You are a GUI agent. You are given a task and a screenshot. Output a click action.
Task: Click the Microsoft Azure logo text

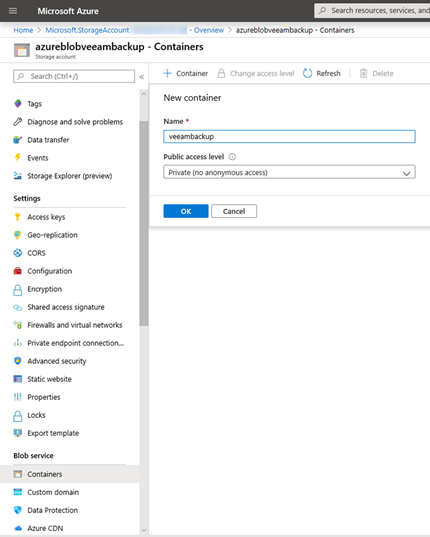(68, 11)
